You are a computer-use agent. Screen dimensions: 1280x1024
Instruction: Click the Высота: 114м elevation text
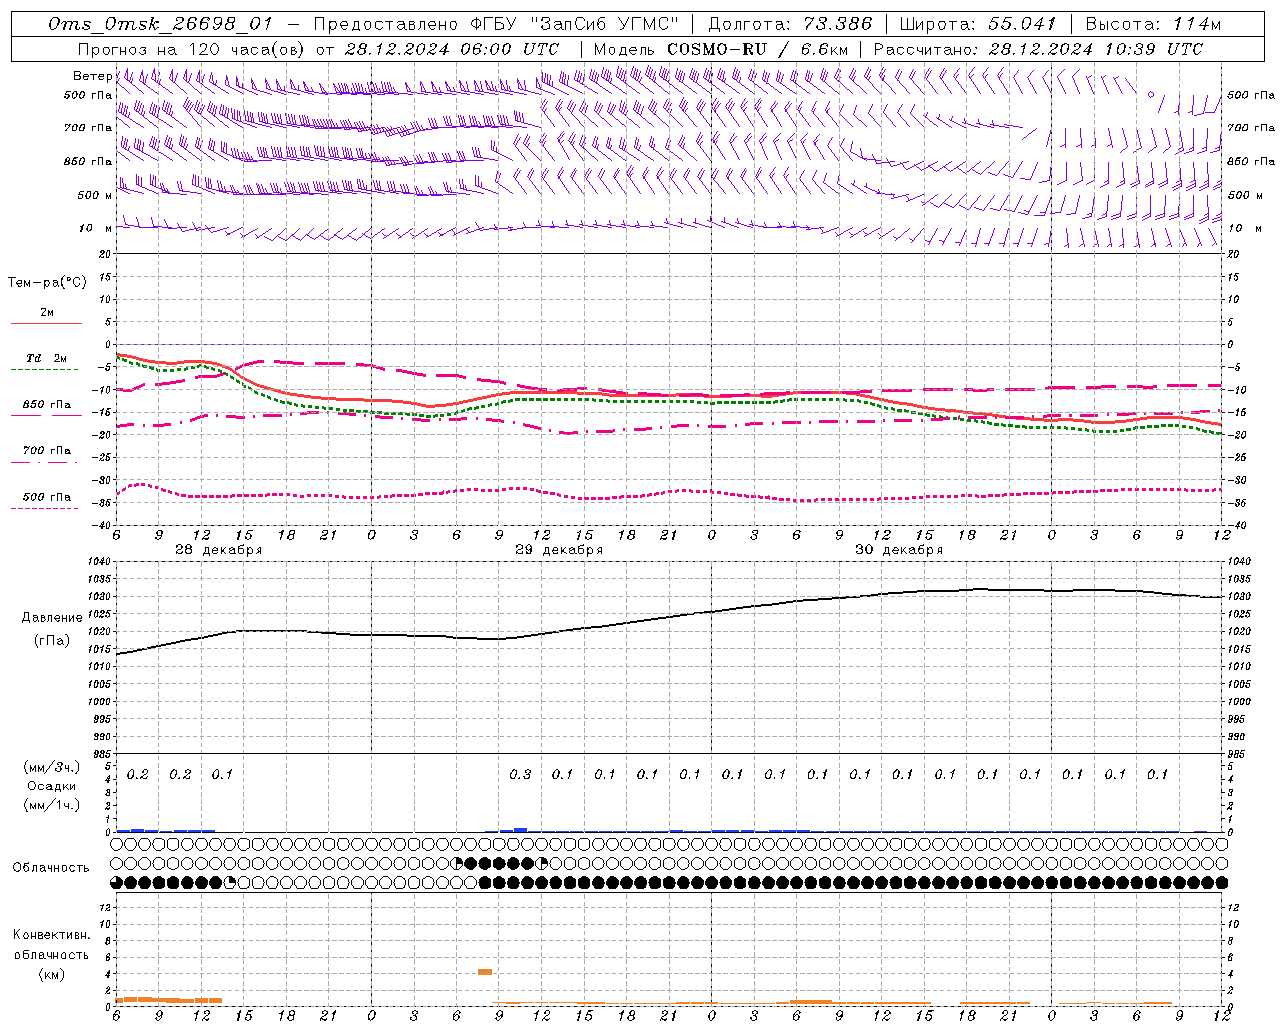[x=1153, y=24]
